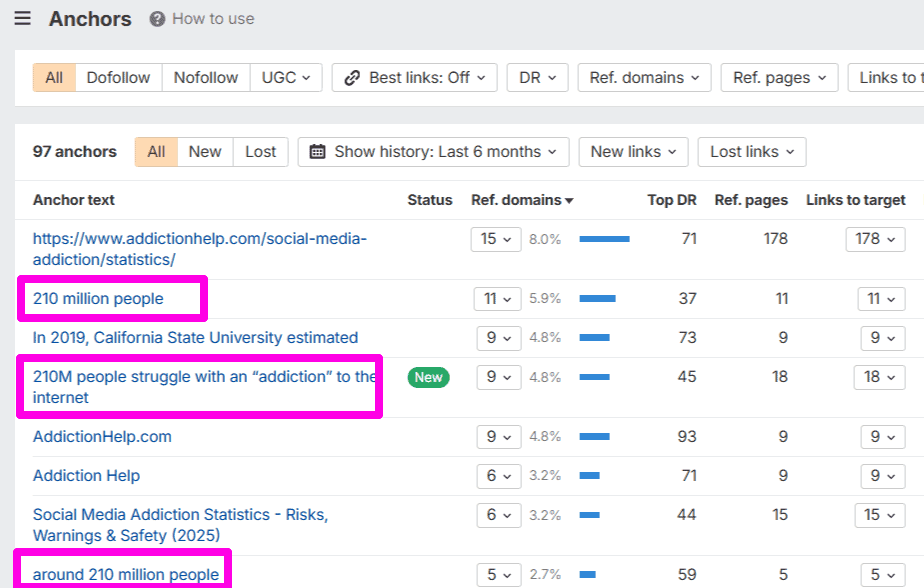924x588 pixels.
Task: Open the Ref. pages filter dropdown
Action: (778, 77)
